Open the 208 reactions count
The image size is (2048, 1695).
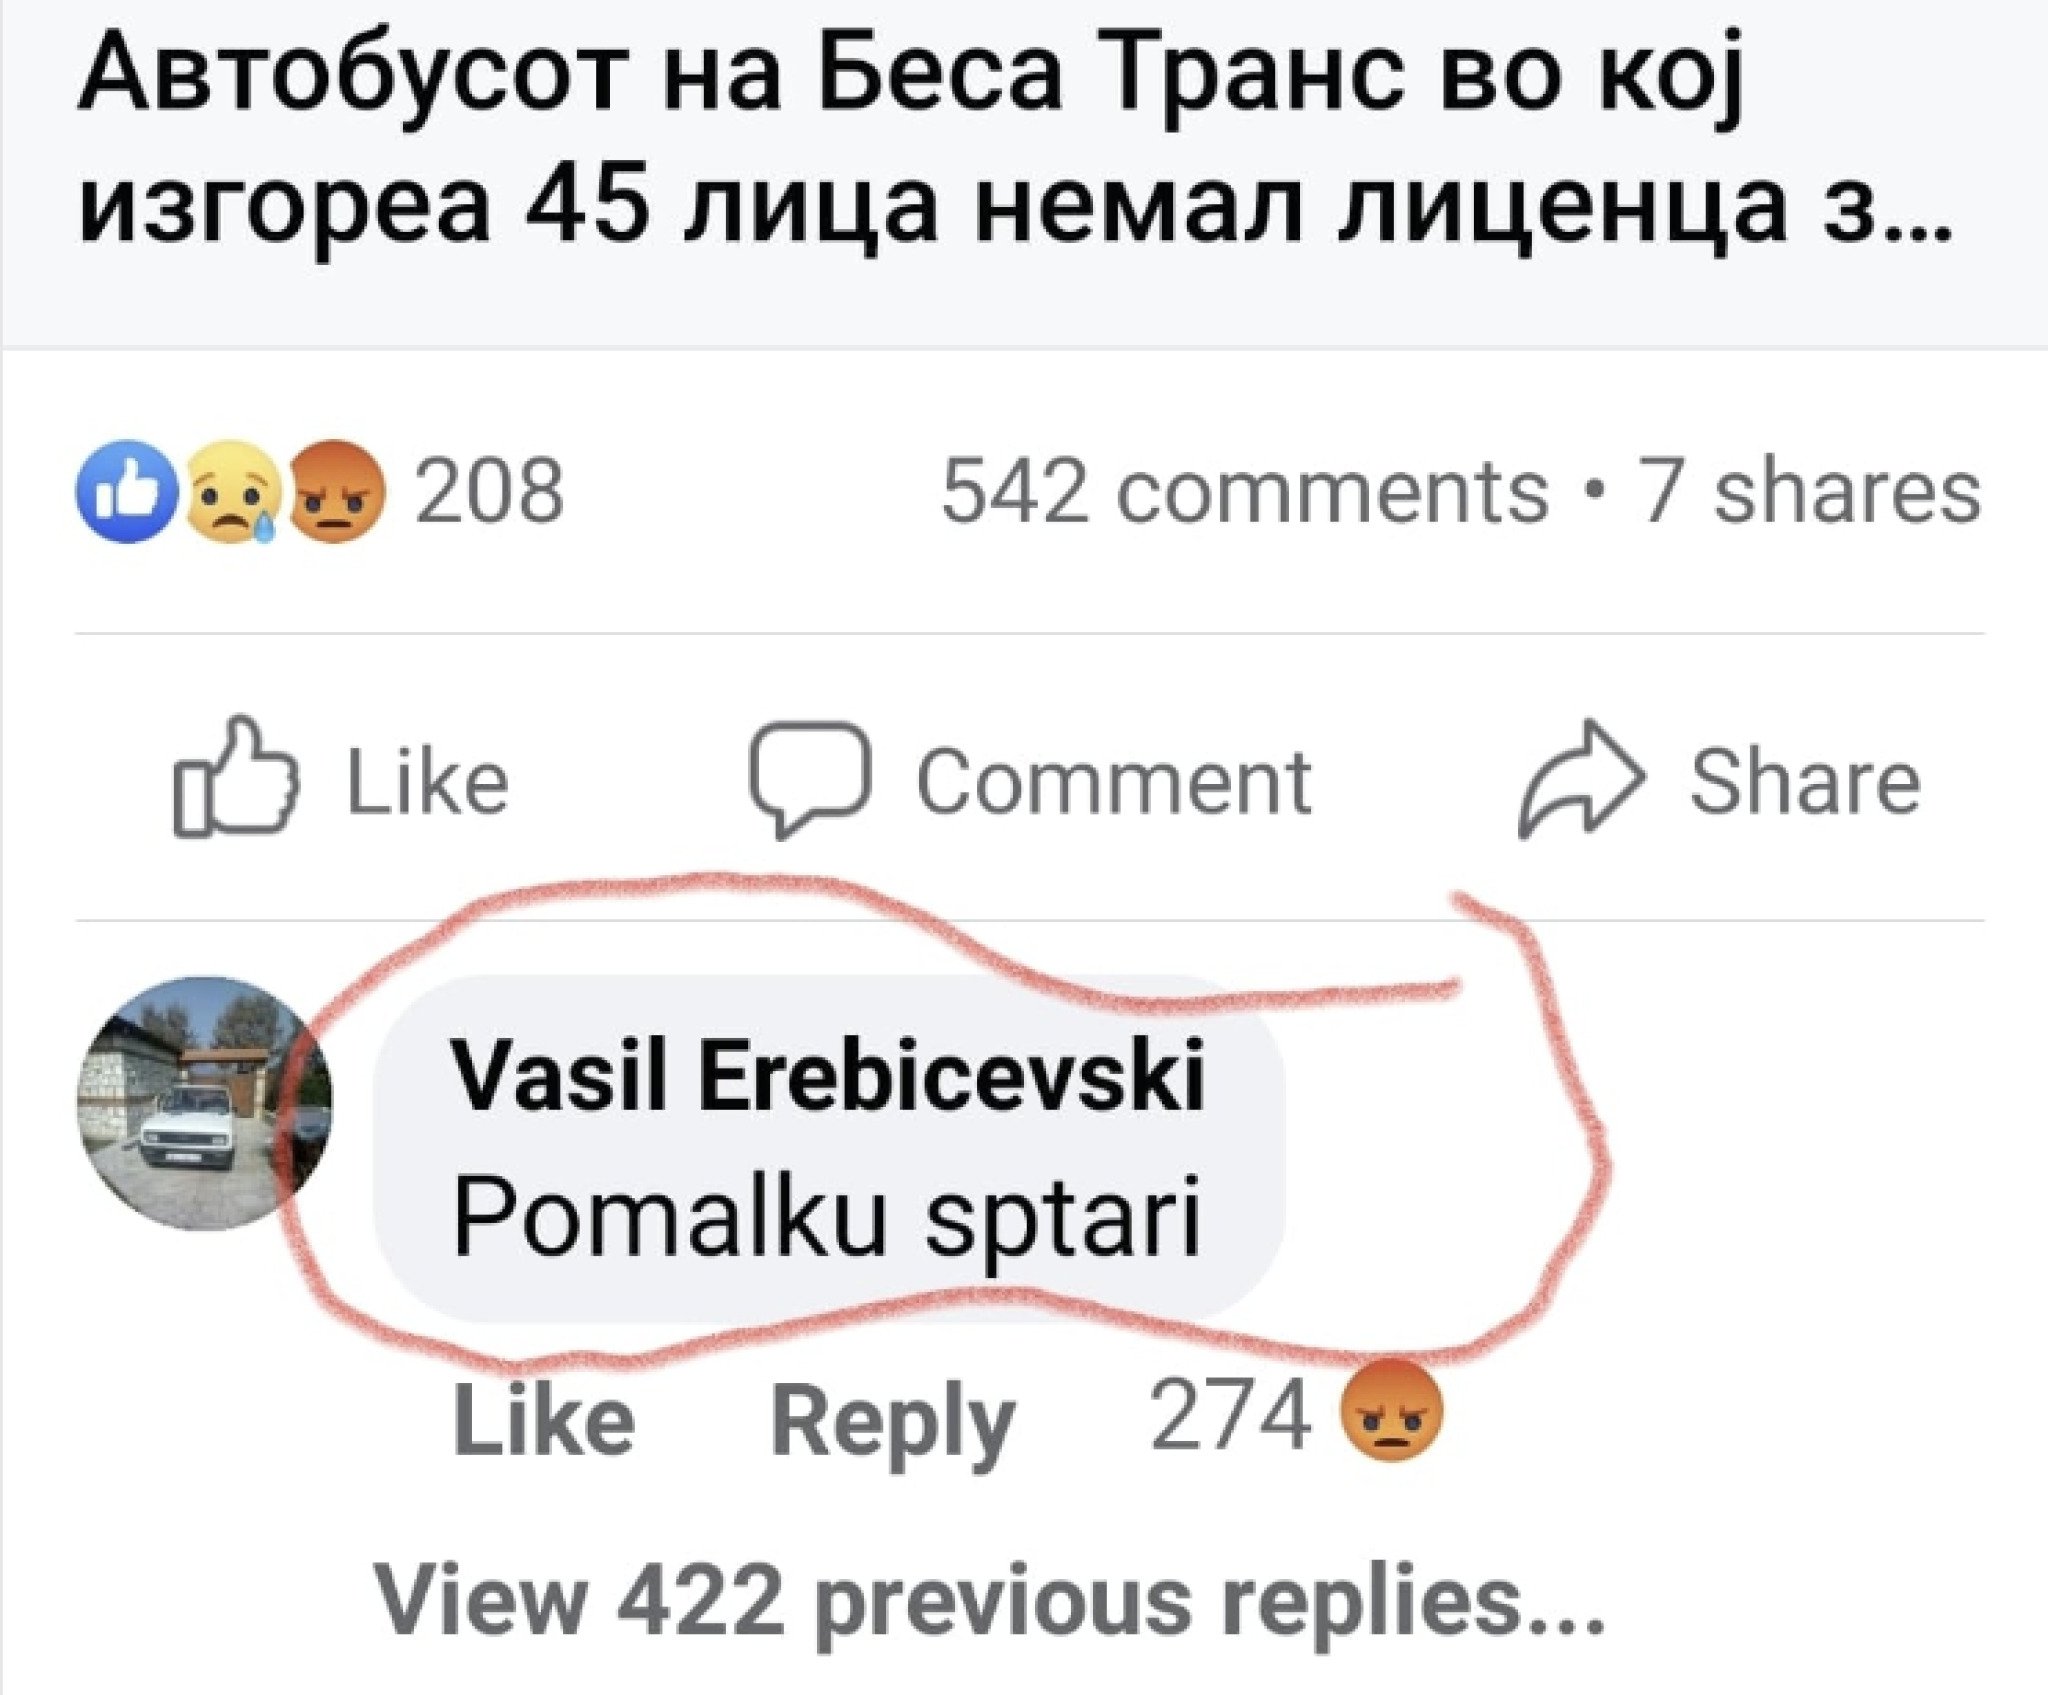coord(490,492)
